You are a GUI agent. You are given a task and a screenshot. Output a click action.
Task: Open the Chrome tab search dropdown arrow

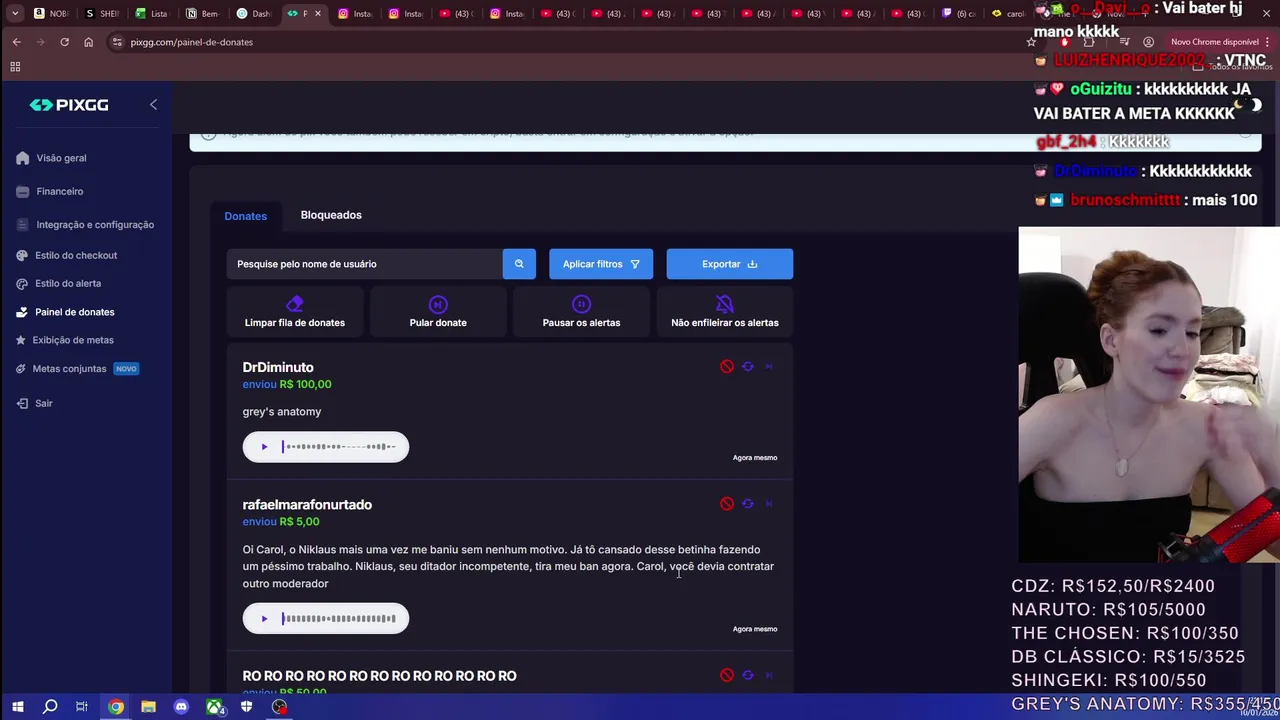pyautogui.click(x=15, y=14)
